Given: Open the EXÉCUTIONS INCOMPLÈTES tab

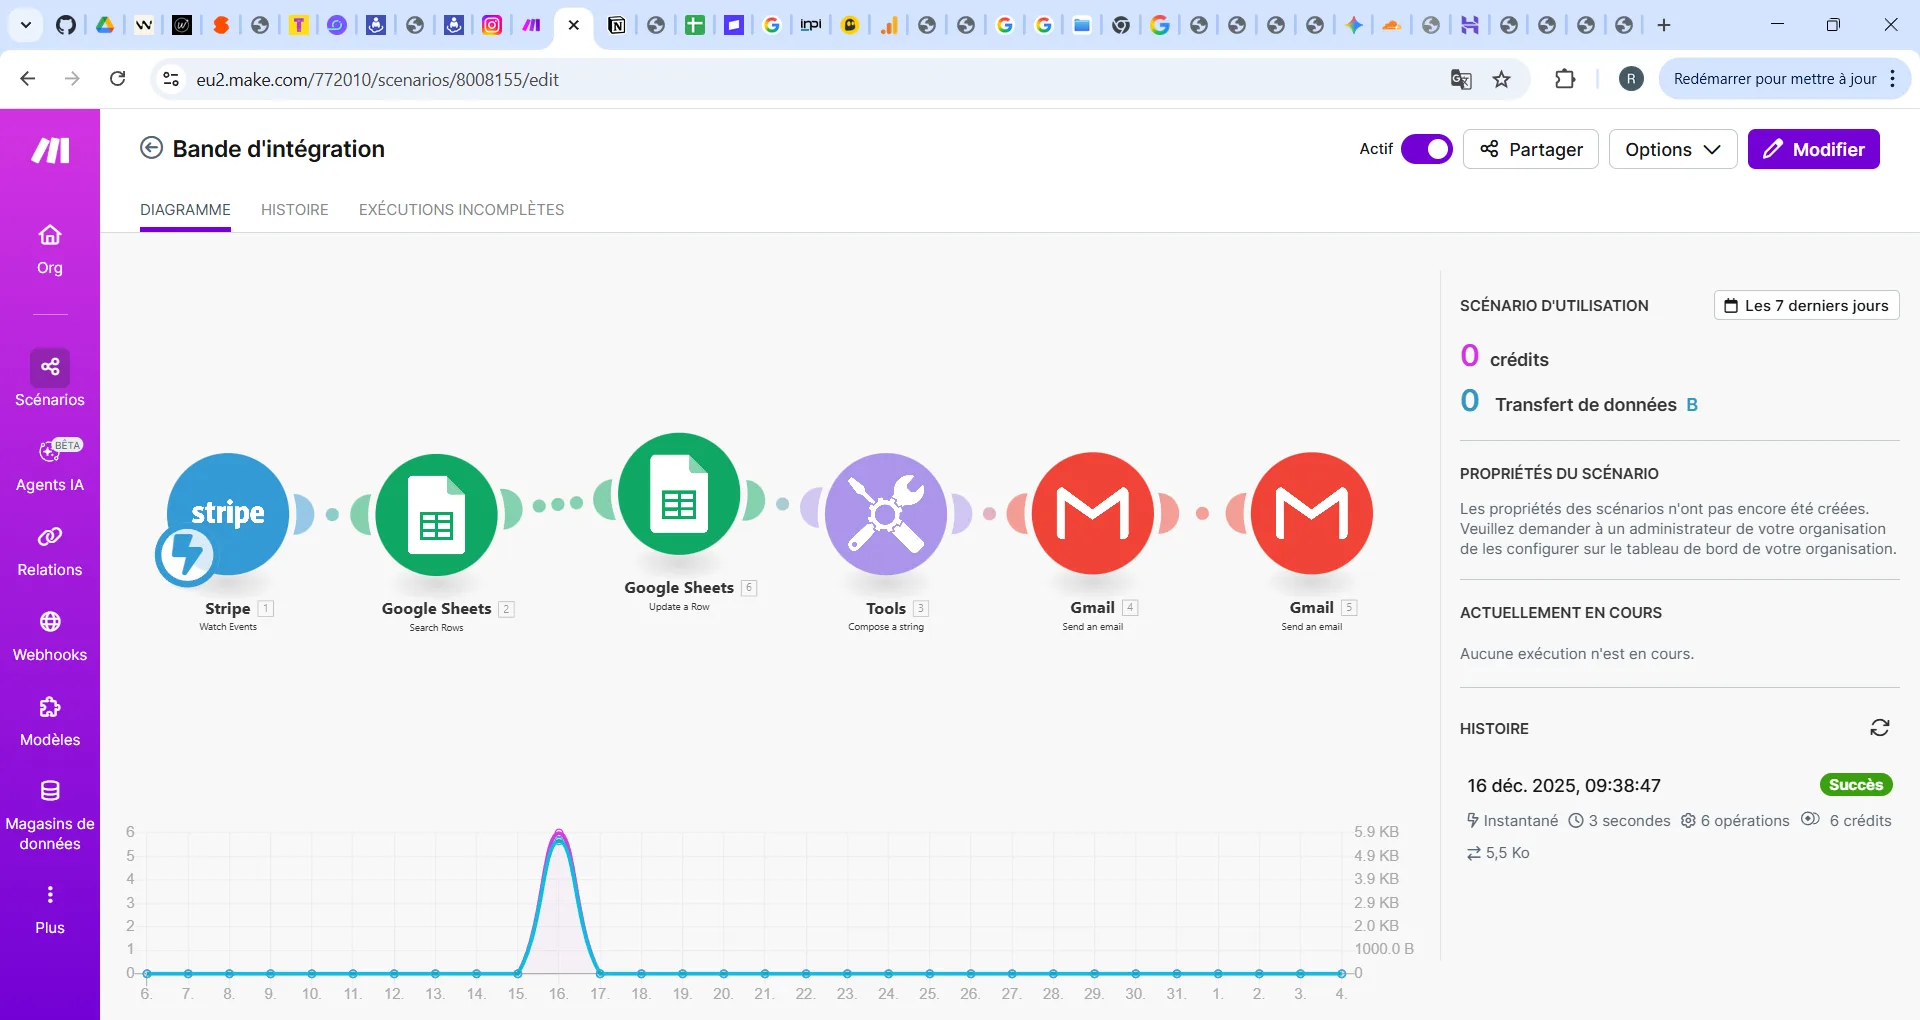Looking at the screenshot, I should point(461,210).
